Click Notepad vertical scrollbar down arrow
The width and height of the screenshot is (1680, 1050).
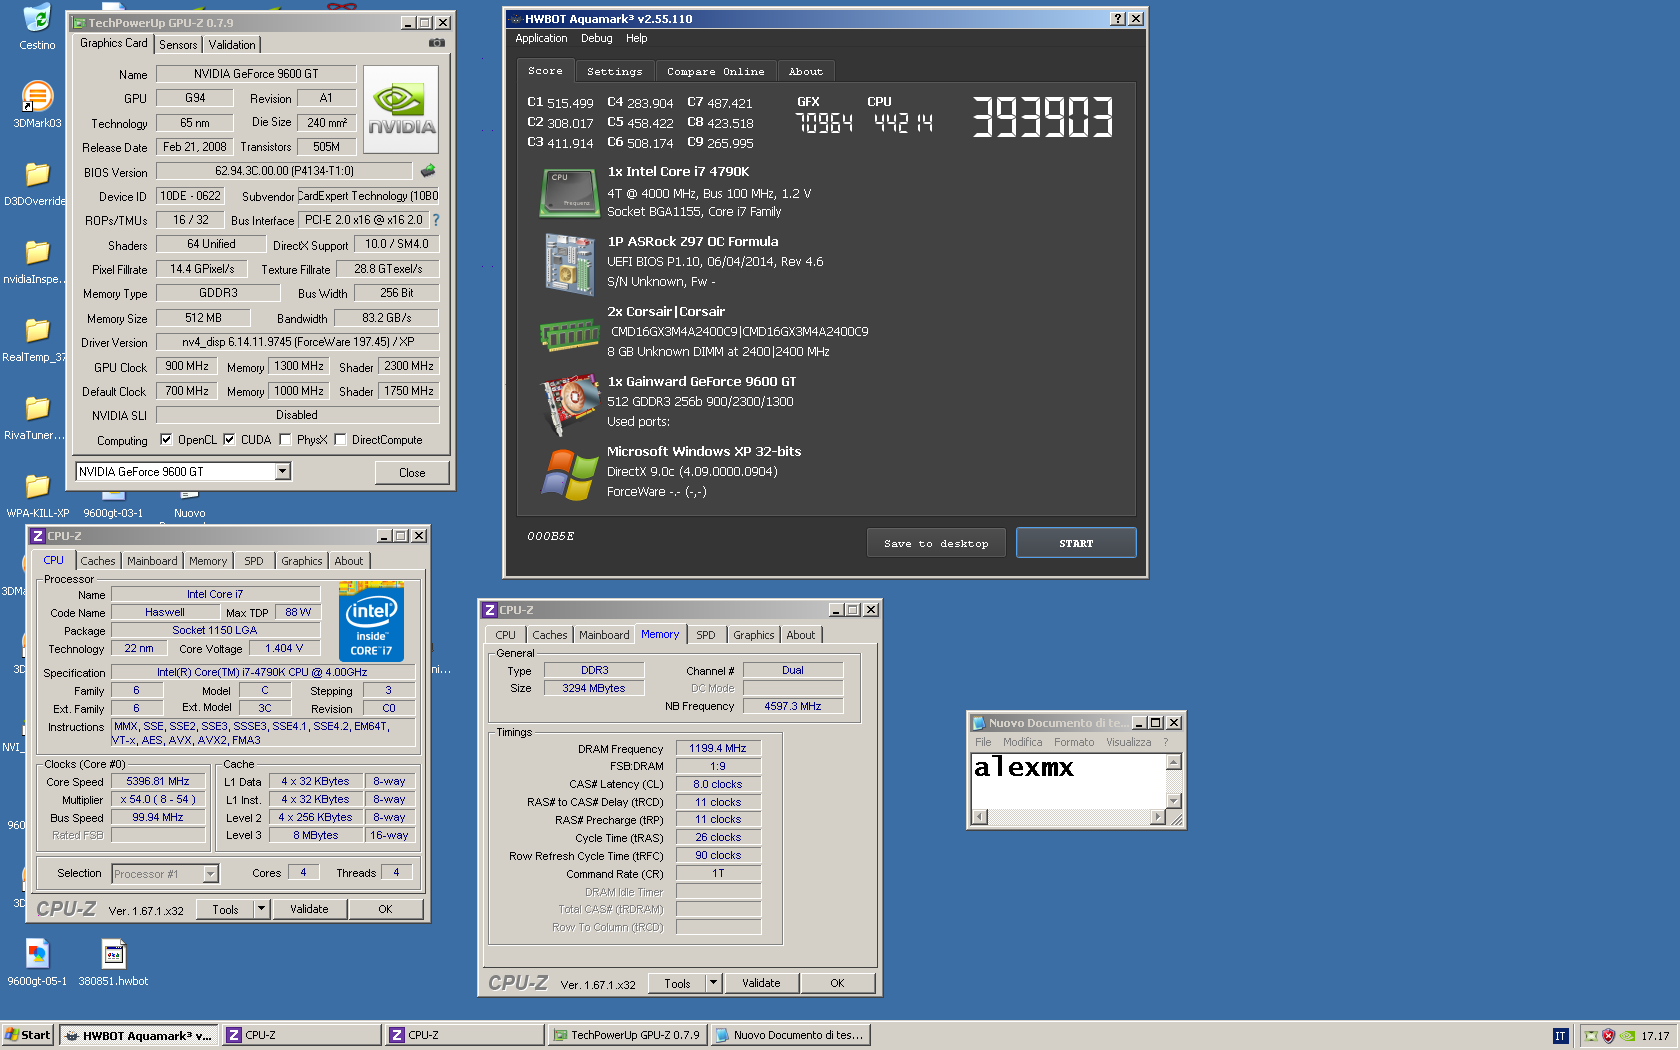pyautogui.click(x=1174, y=801)
